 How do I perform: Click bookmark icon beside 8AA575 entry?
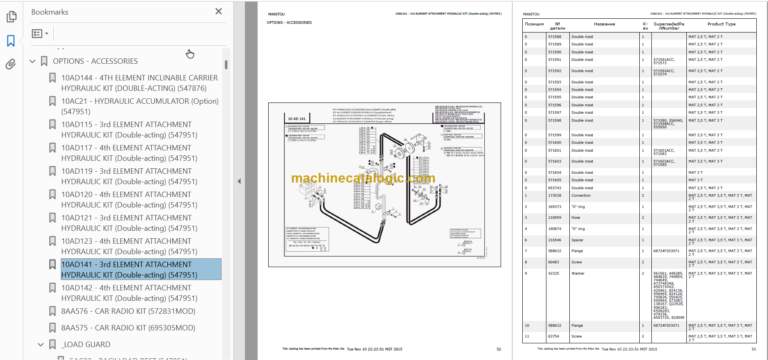[52, 328]
